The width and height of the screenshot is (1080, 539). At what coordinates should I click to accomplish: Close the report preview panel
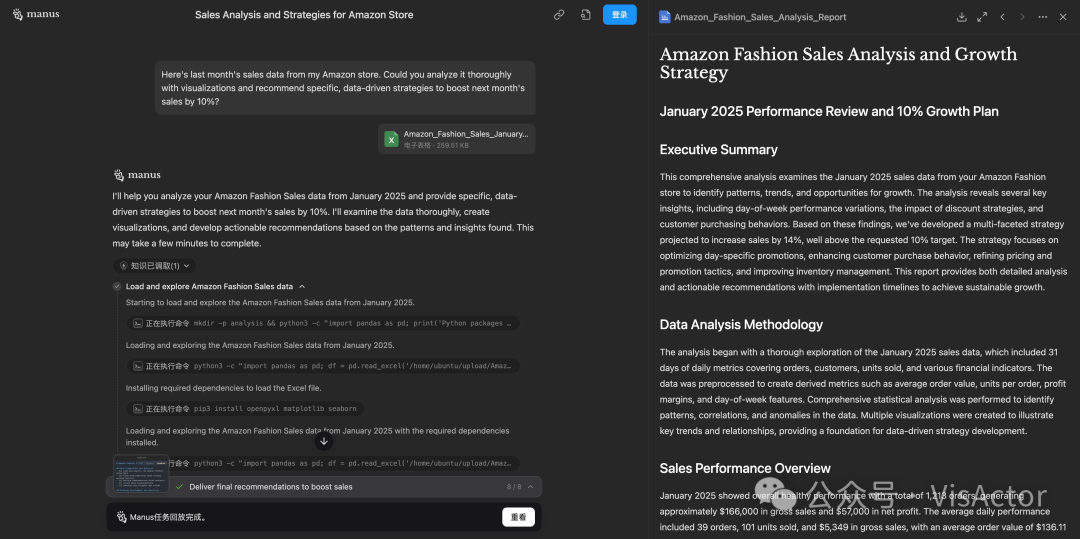click(1064, 17)
